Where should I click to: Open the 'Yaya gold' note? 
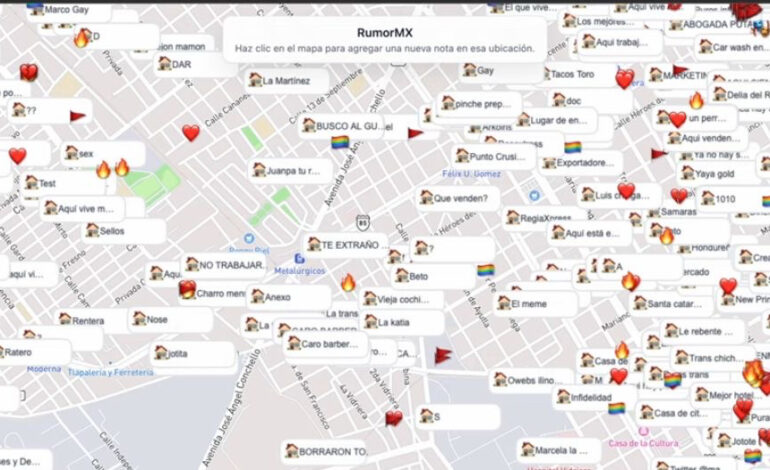coord(719,174)
